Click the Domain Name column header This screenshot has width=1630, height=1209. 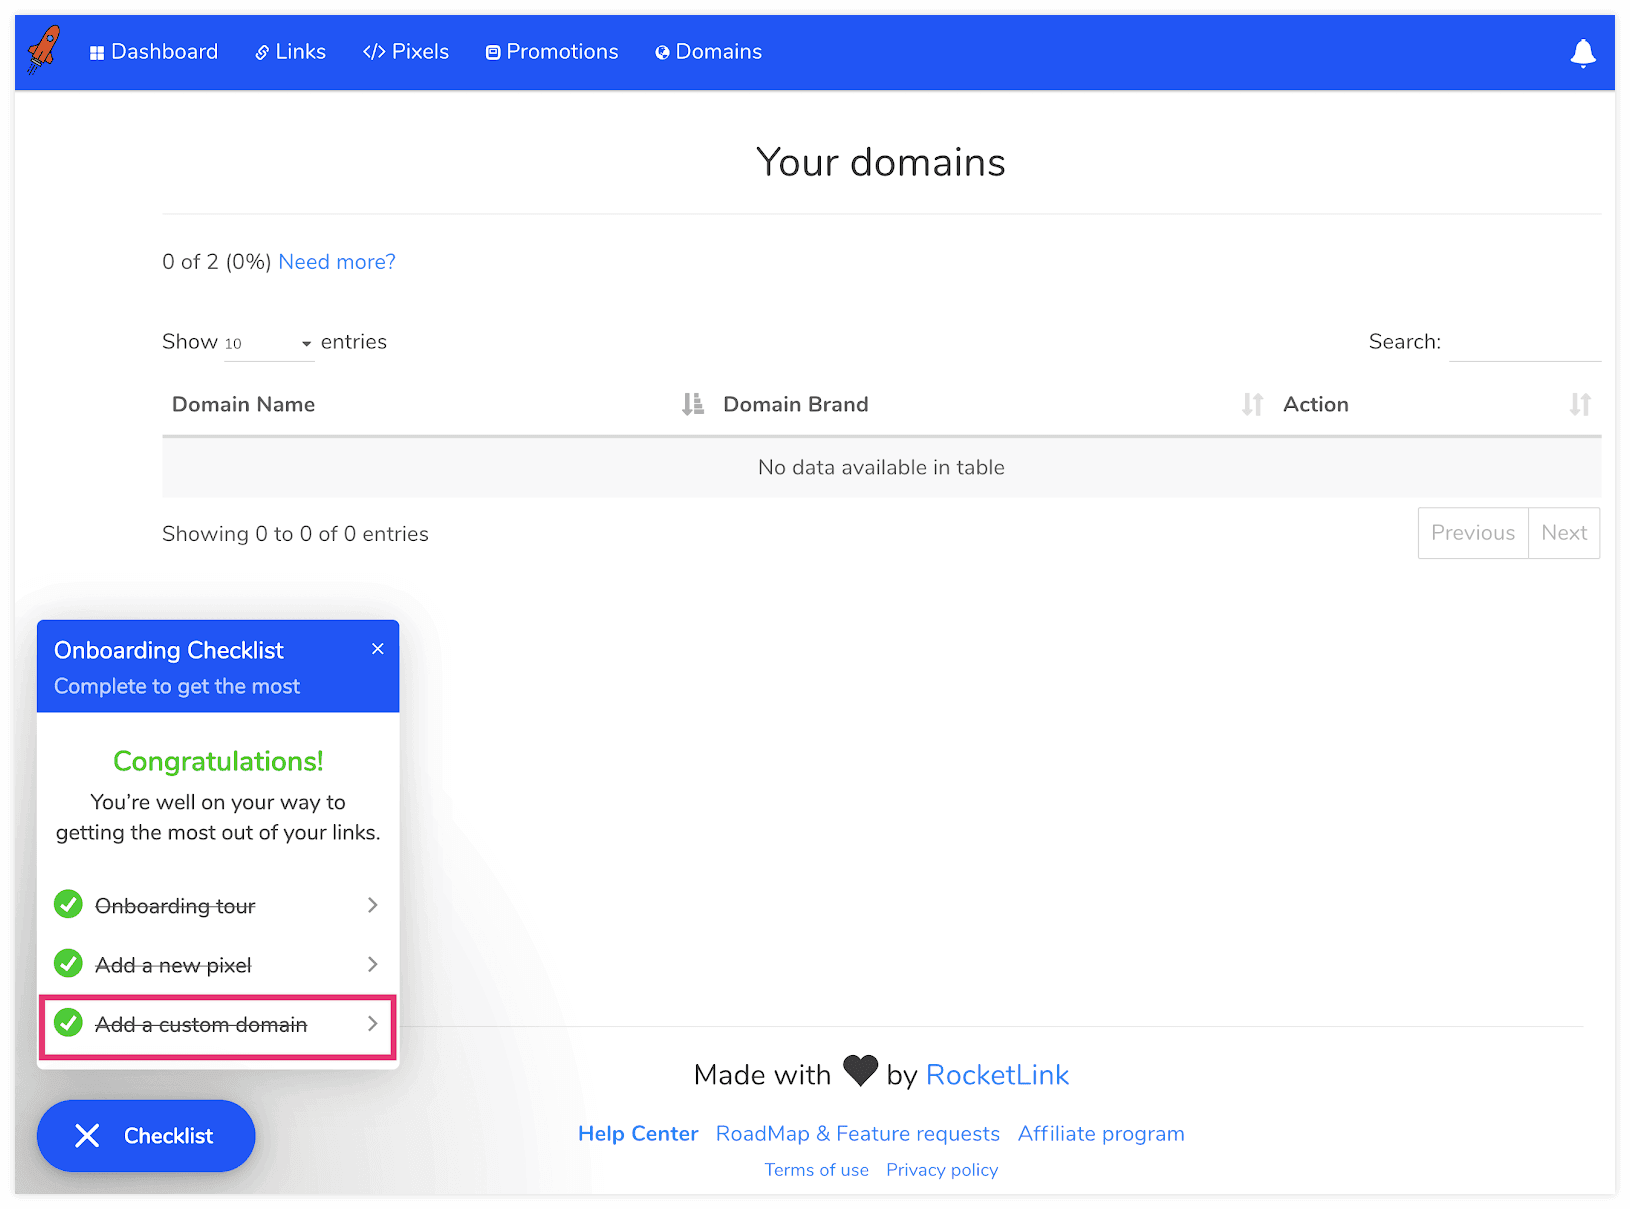coord(243,404)
